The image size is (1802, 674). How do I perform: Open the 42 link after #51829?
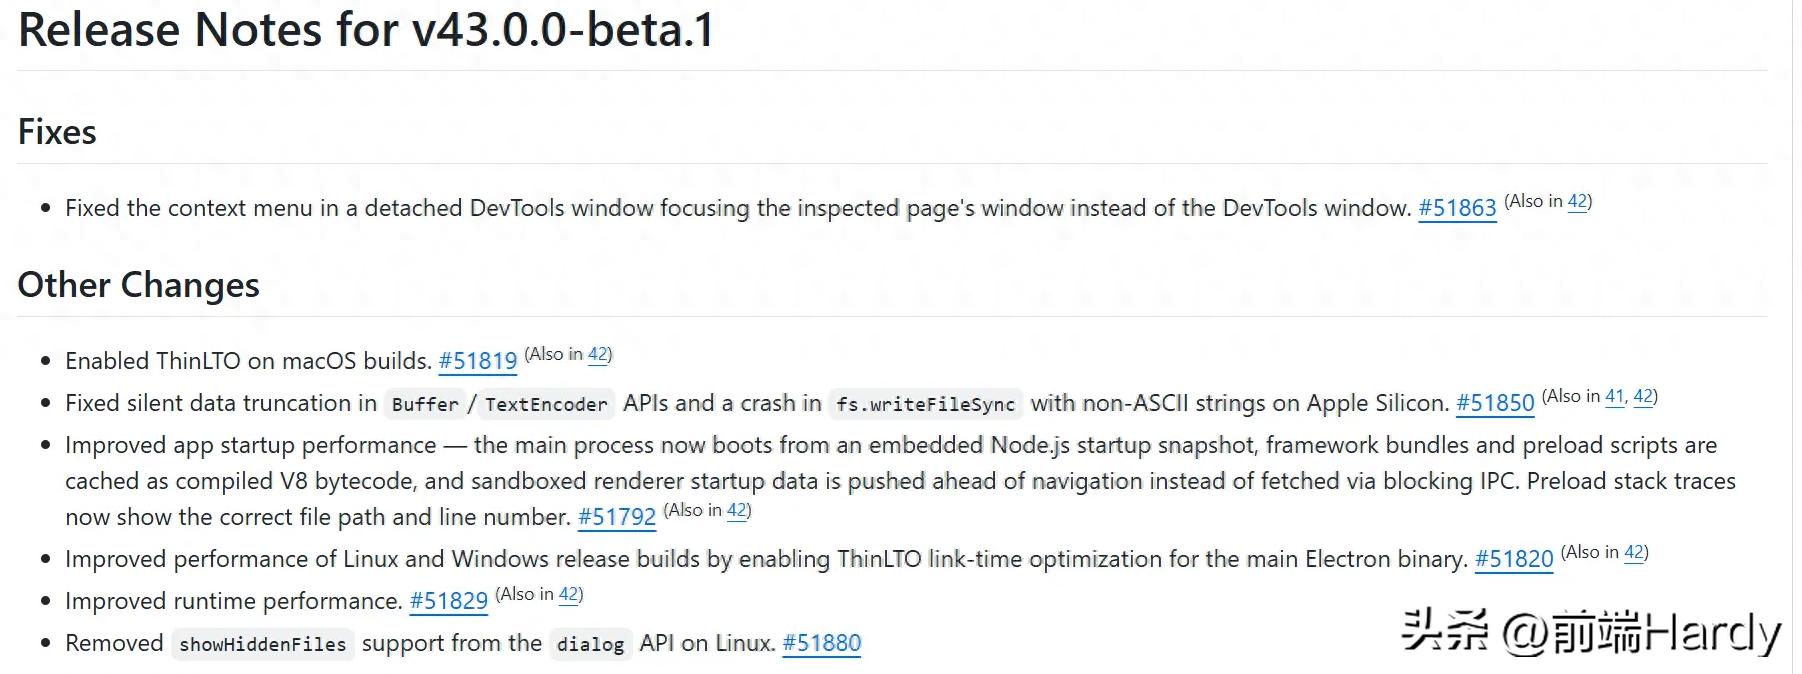[569, 594]
